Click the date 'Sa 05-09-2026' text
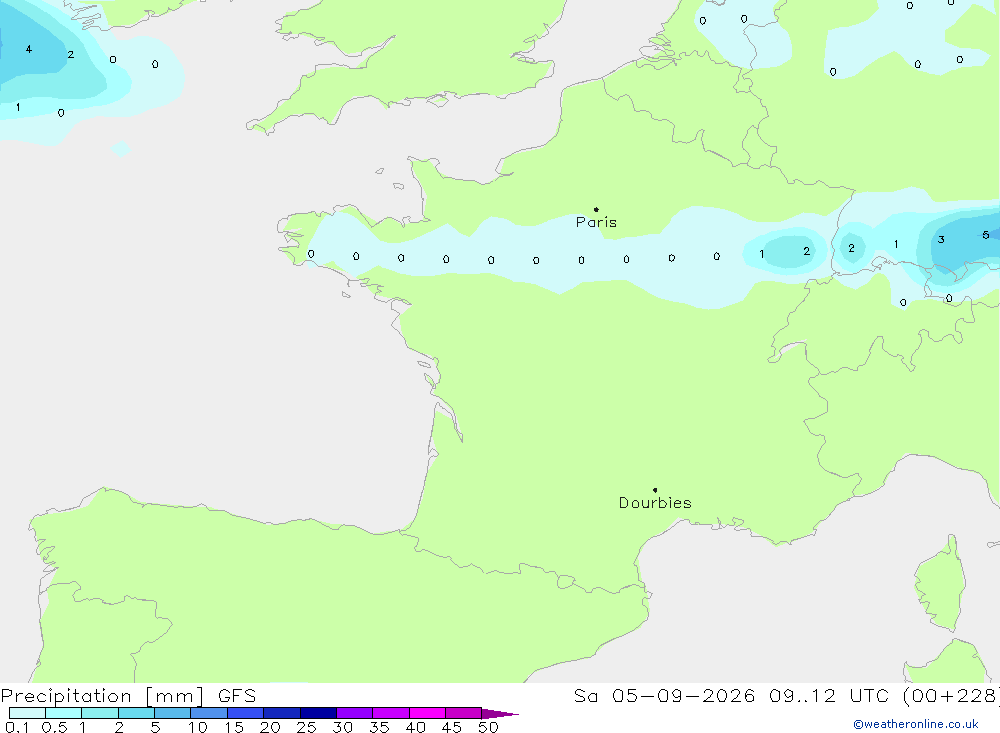Image resolution: width=1000 pixels, height=733 pixels. point(664,696)
